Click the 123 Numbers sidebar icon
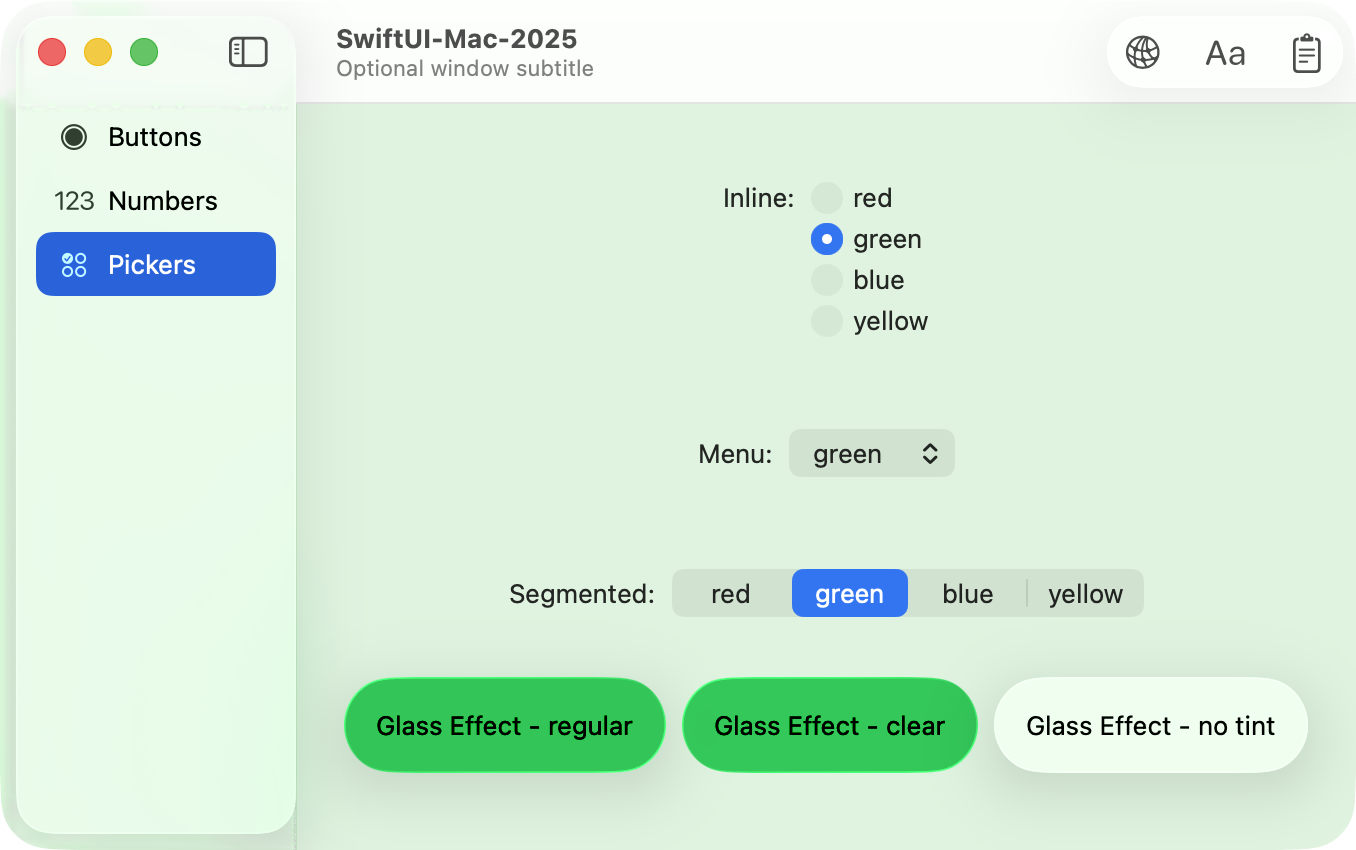The width and height of the screenshot is (1356, 850). point(74,201)
